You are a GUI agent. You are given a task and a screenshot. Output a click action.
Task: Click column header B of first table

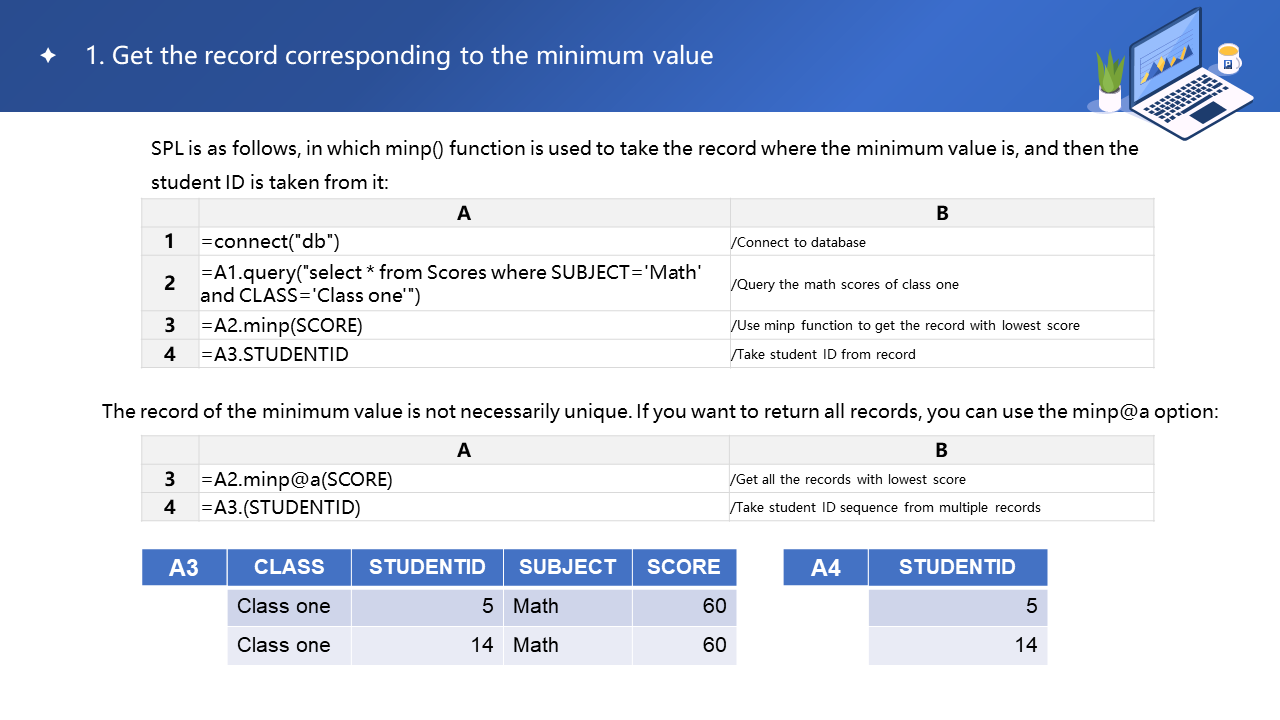942,213
